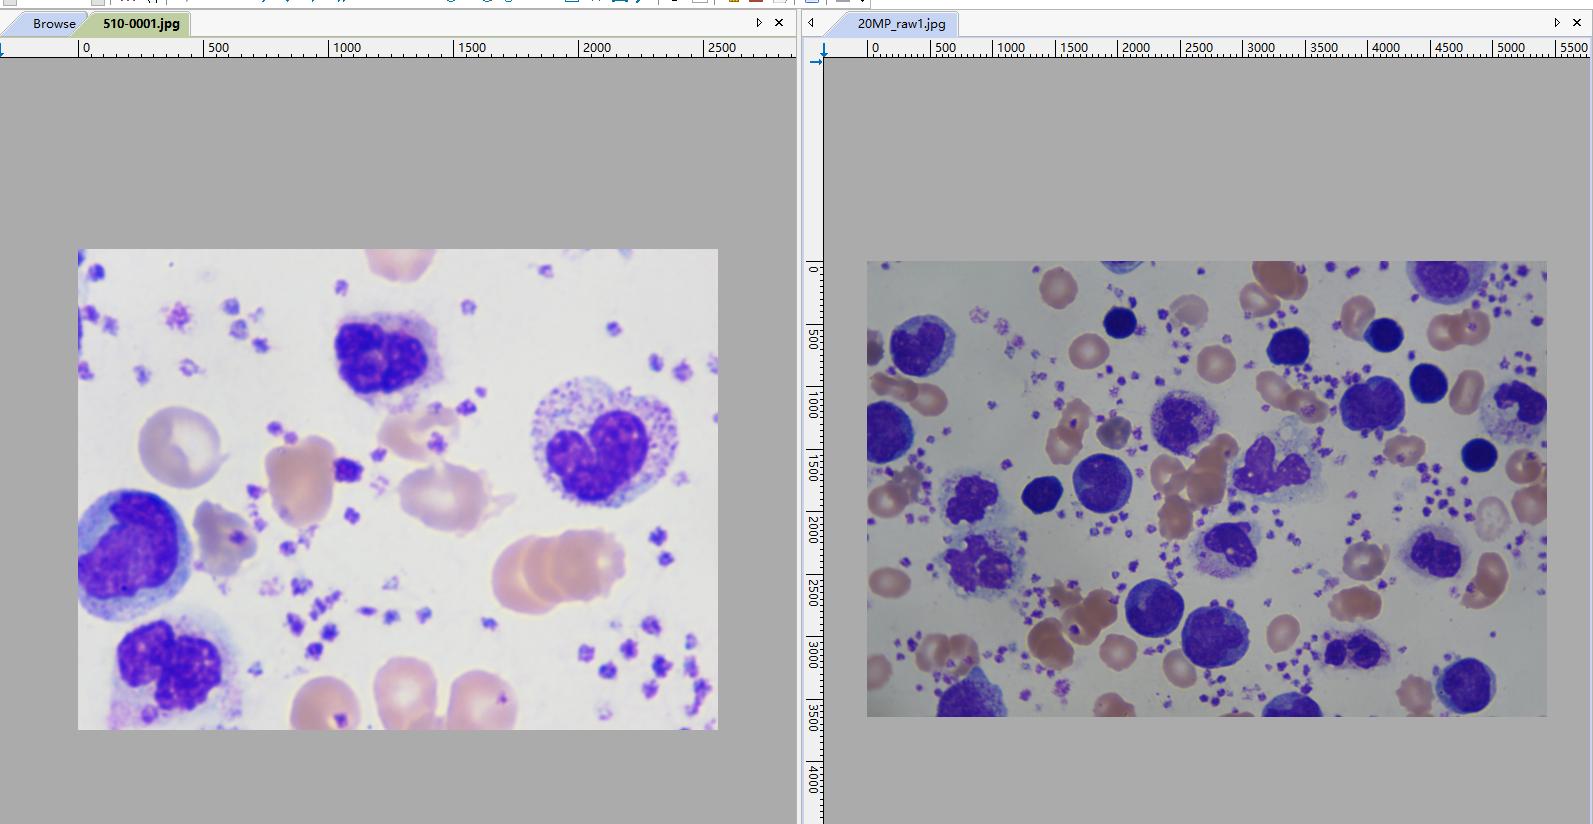1593x824 pixels.
Task: Click the right pane's tab scroll-right arrow
Action: click(1556, 23)
